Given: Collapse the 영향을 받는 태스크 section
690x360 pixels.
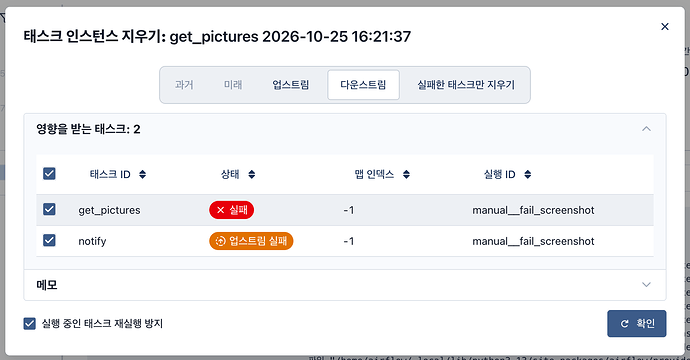Looking at the screenshot, I should click(646, 129).
